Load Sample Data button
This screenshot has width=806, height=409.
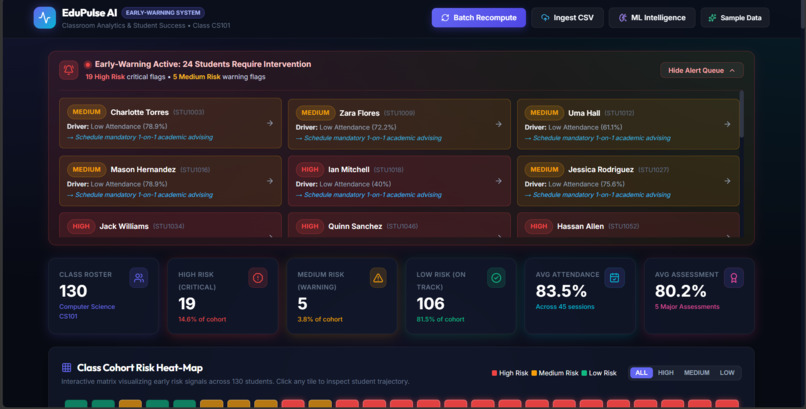point(735,17)
